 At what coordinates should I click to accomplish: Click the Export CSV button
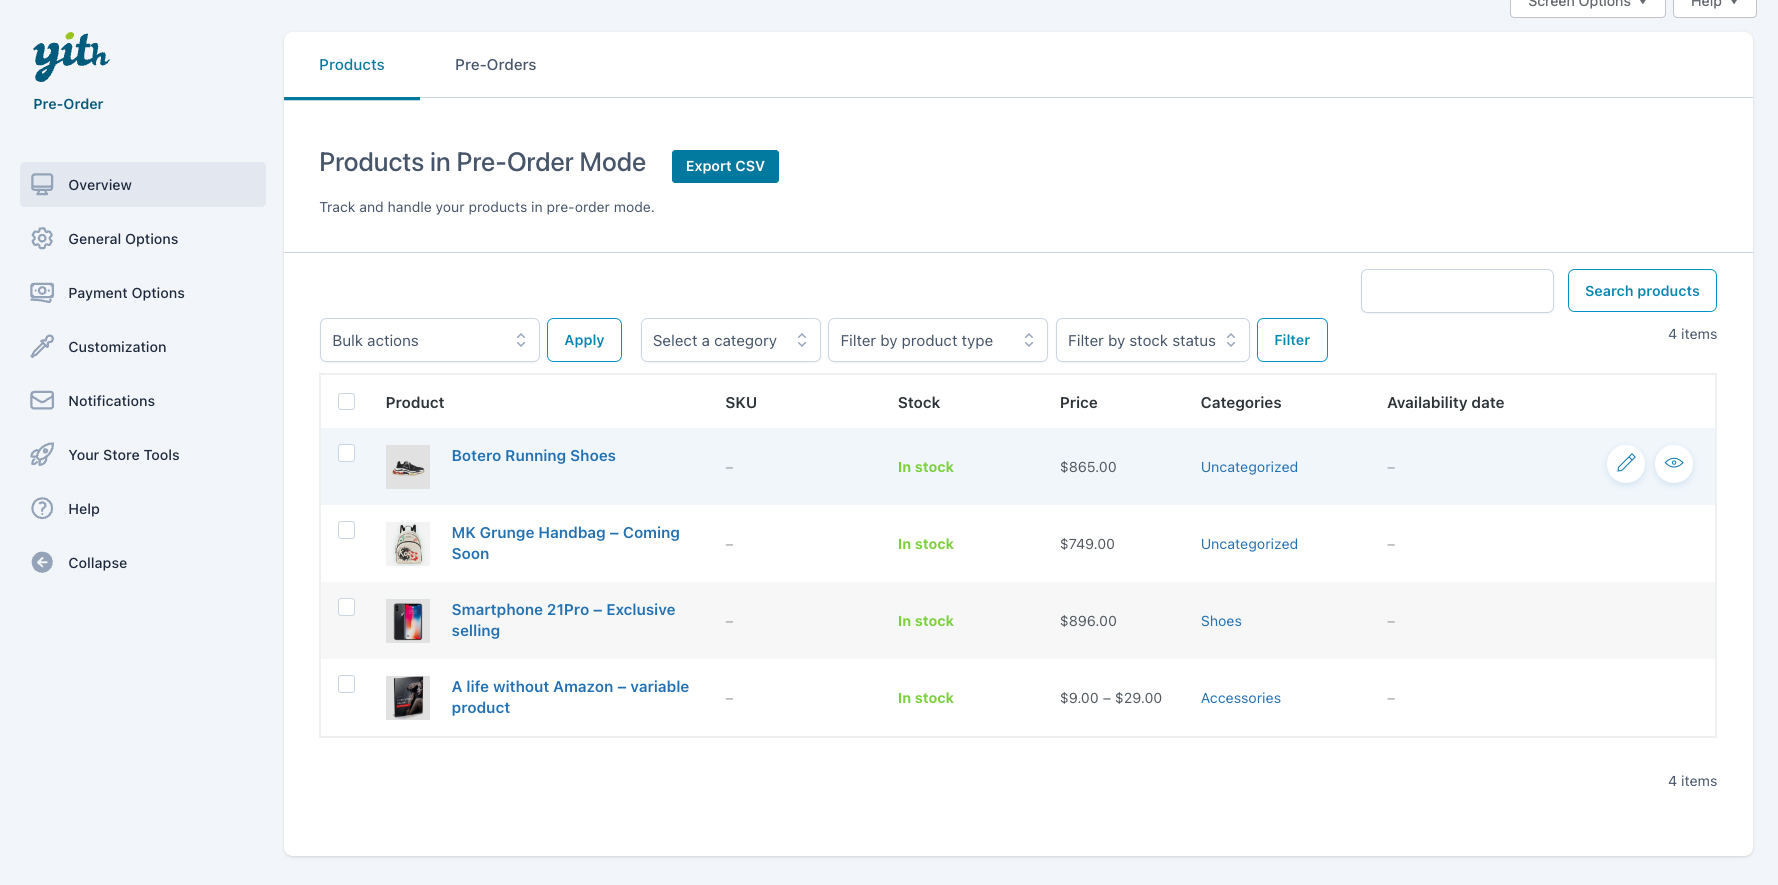coord(725,166)
